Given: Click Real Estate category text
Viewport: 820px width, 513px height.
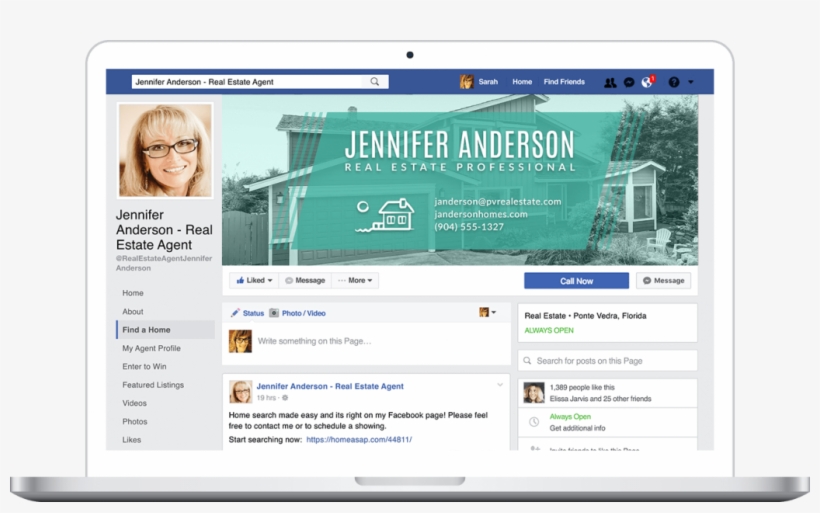Looking at the screenshot, I should click(545, 316).
